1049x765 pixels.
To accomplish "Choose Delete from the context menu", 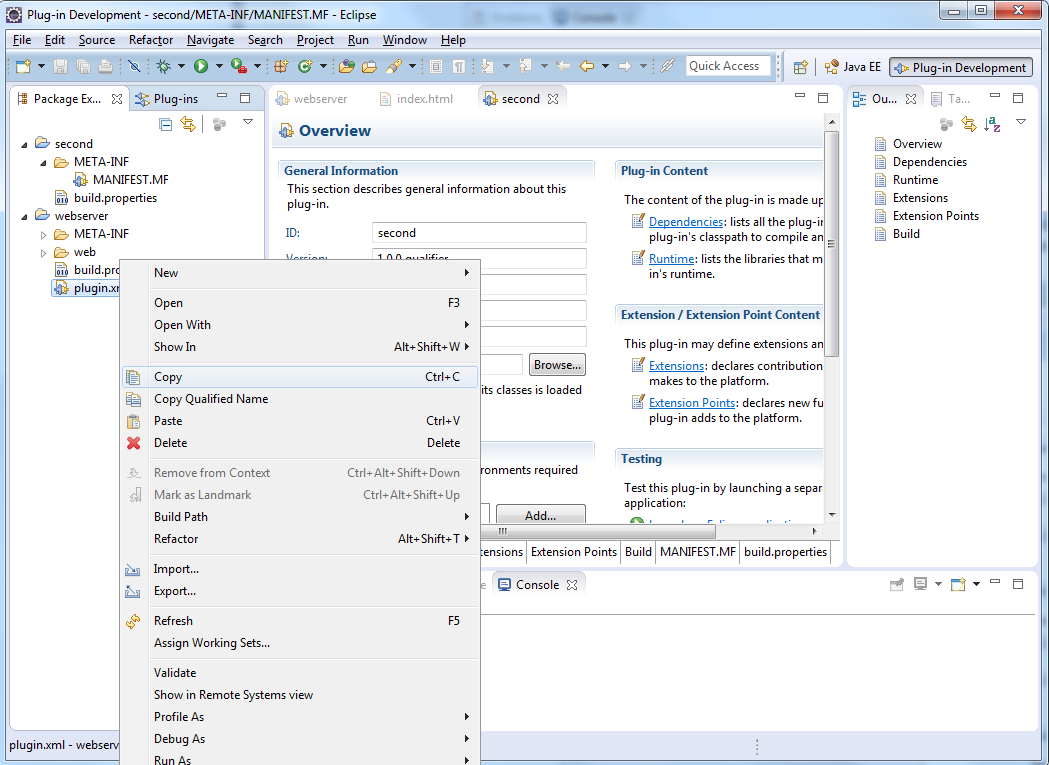I will 300,442.
